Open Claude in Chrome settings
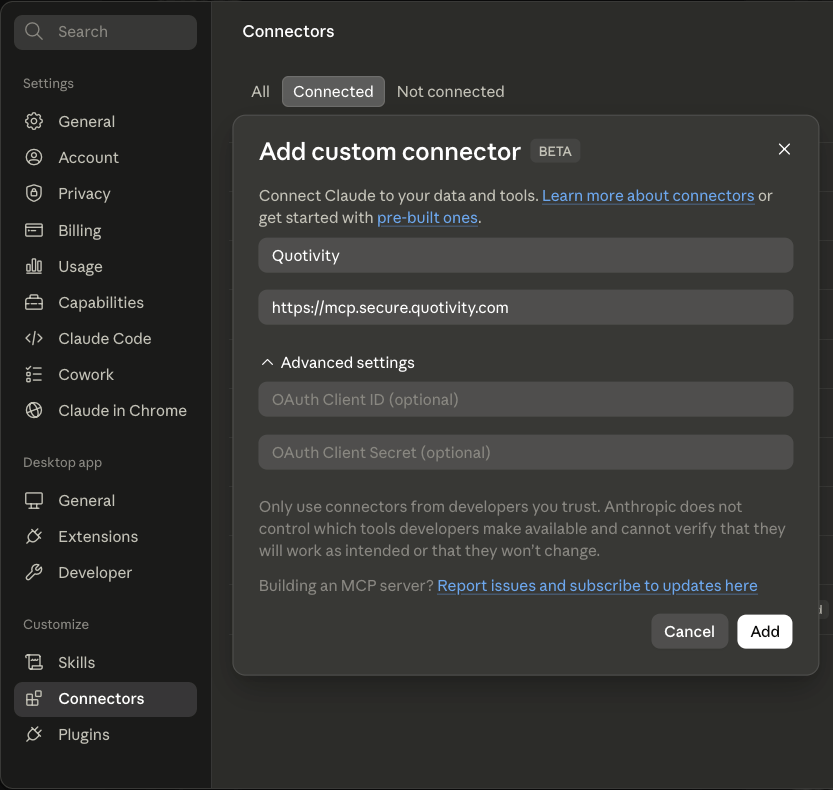The height and width of the screenshot is (790, 833). coord(105,410)
